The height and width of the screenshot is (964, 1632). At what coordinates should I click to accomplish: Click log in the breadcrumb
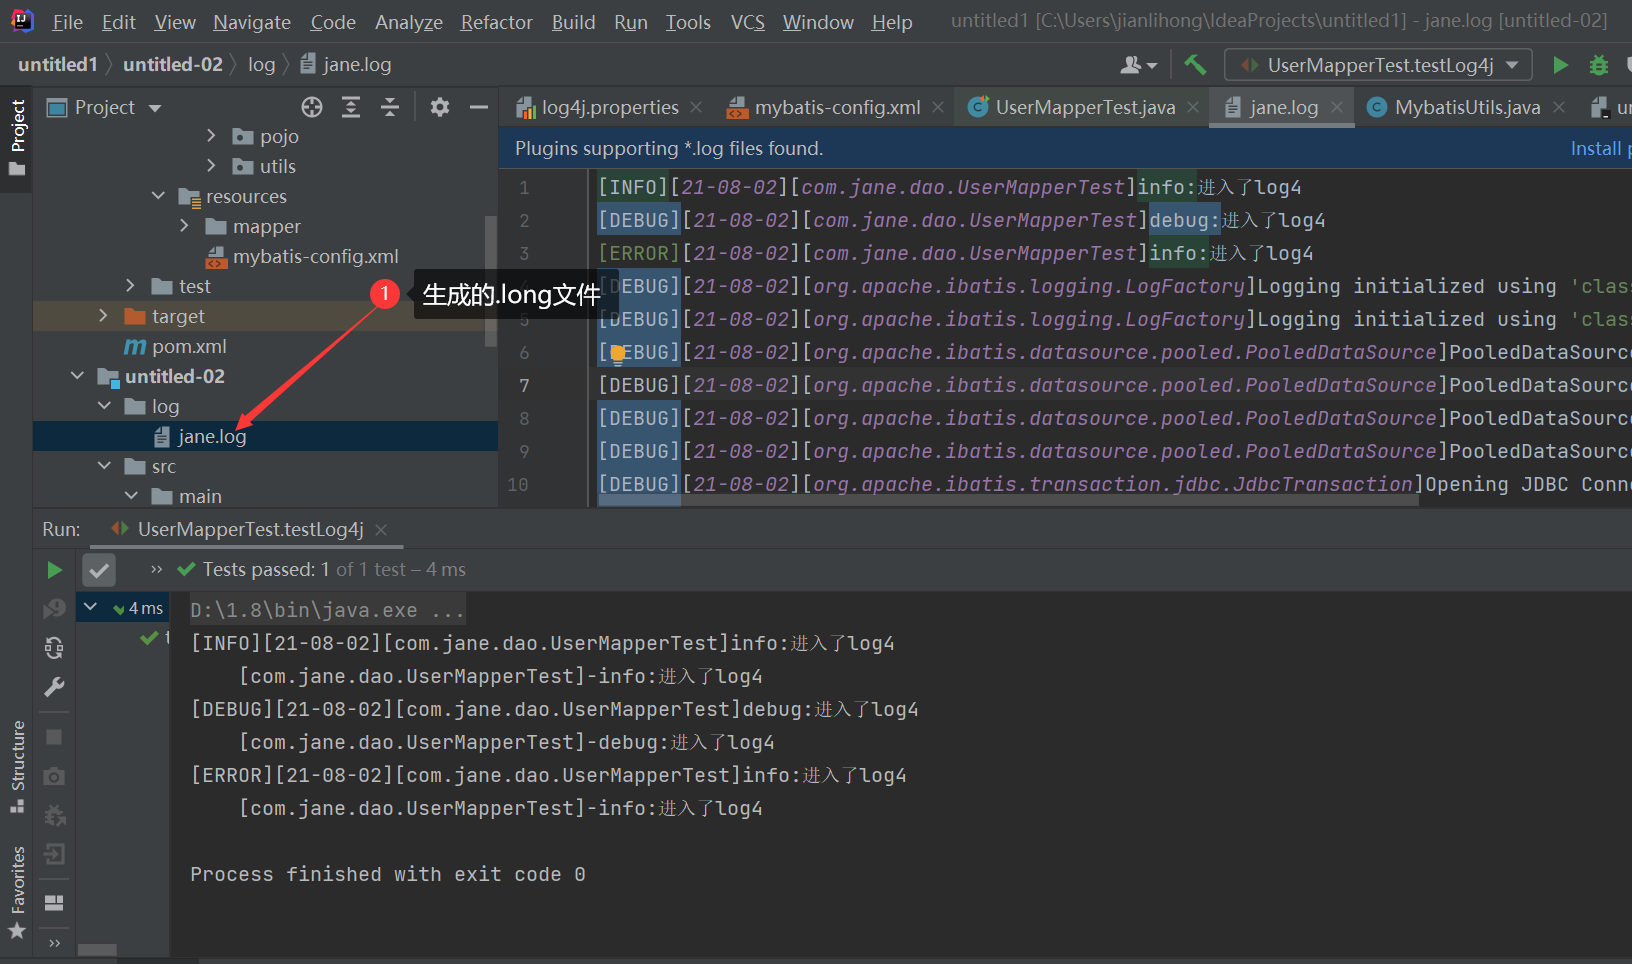tap(261, 64)
